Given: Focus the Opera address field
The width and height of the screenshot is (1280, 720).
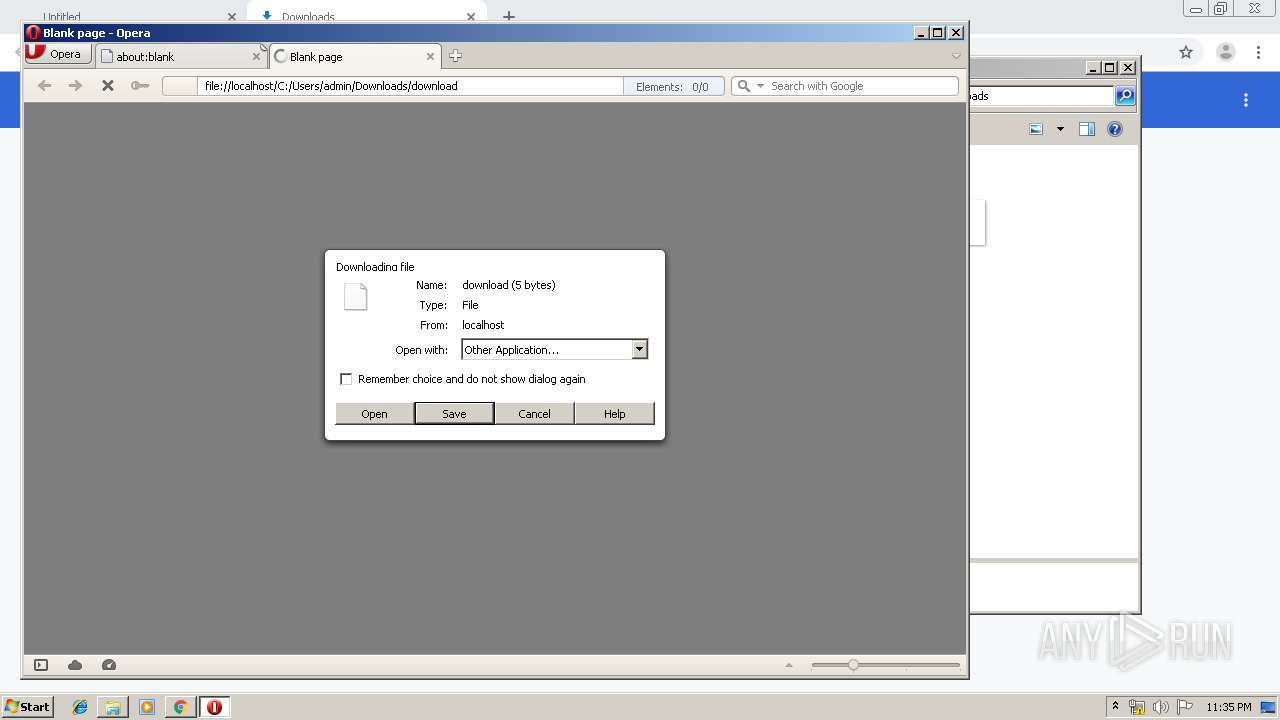Looking at the screenshot, I should (410, 86).
